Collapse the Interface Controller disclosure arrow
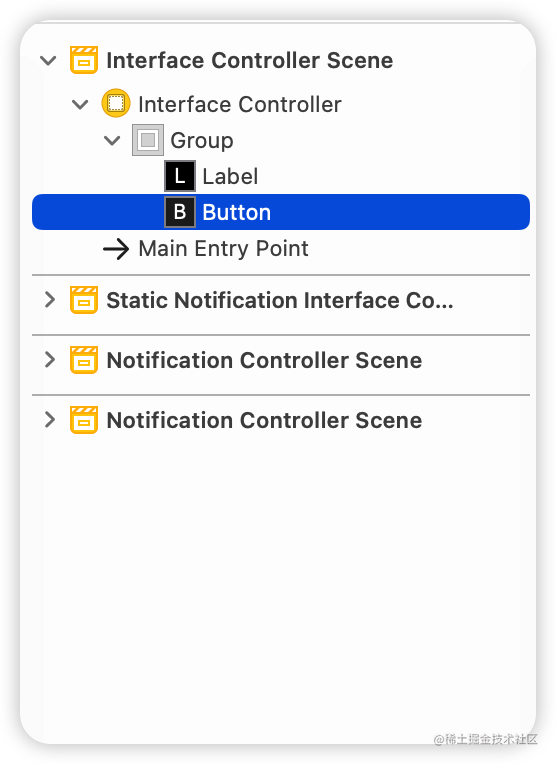This screenshot has width=556, height=764. point(80,104)
